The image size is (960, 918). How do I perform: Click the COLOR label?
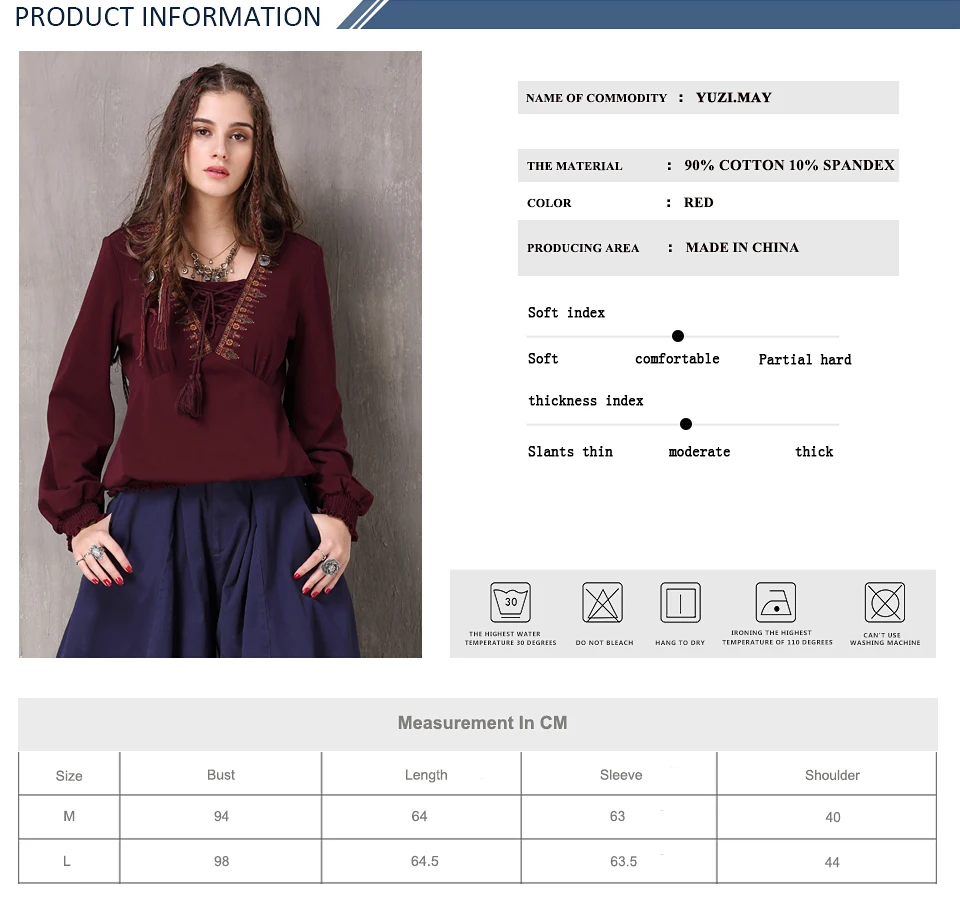(x=549, y=203)
